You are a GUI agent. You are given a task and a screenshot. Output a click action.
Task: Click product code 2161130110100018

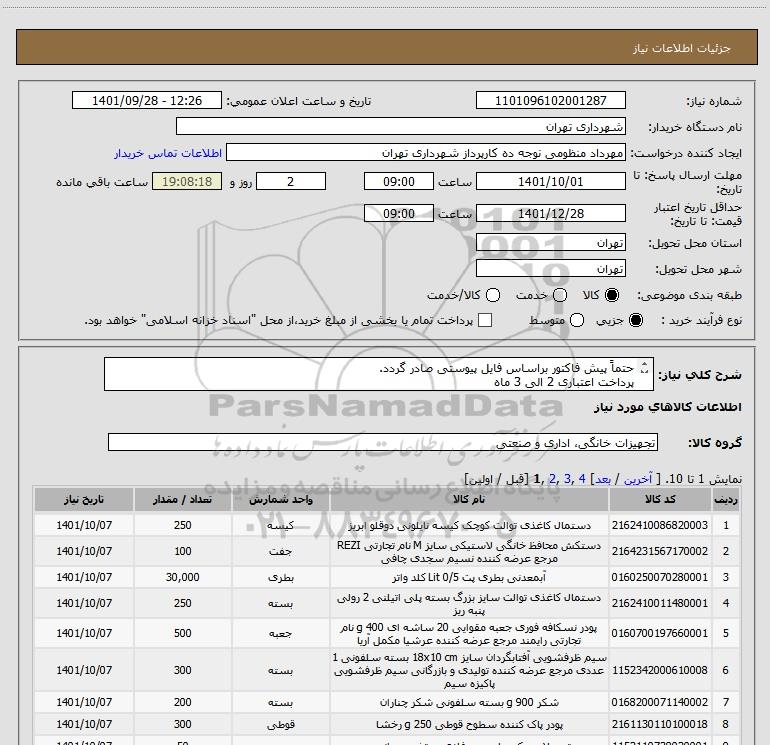tap(660, 724)
